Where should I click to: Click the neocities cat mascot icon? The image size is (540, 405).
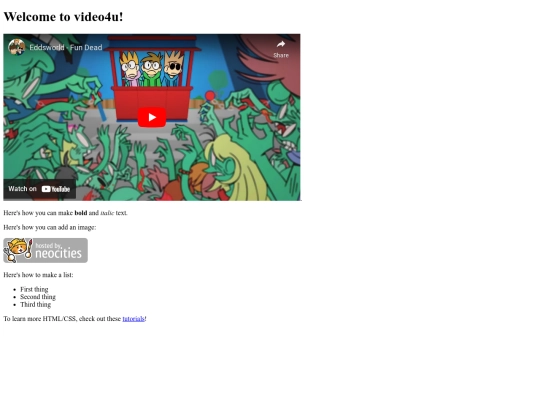coord(18,250)
